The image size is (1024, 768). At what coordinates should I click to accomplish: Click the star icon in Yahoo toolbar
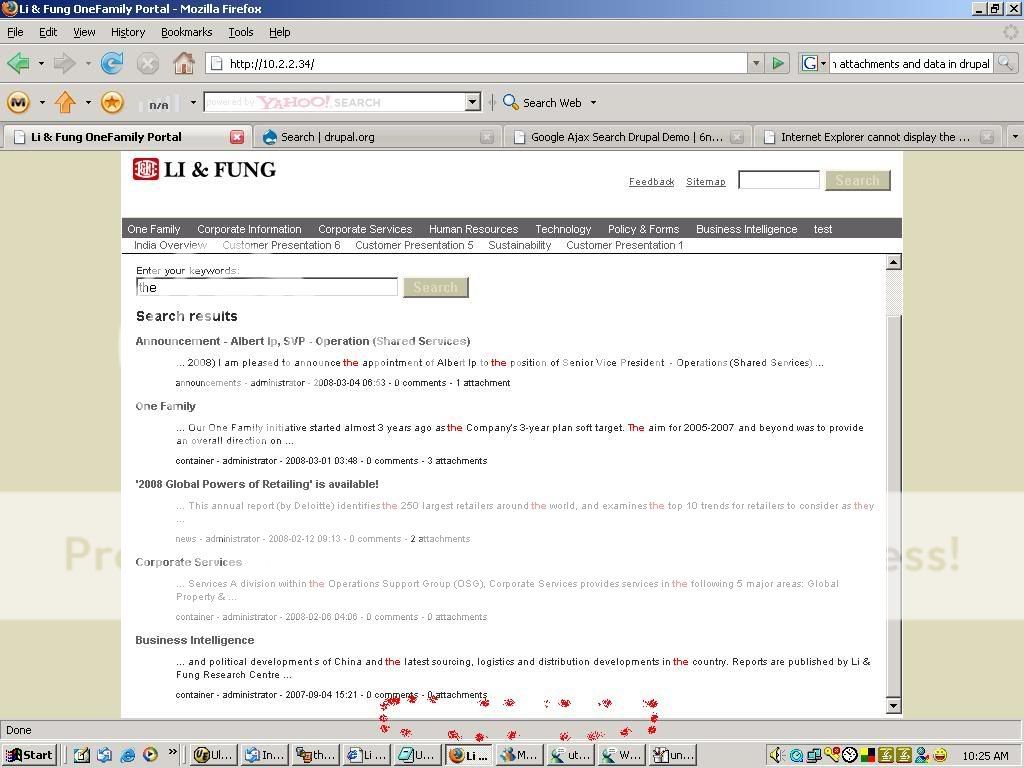[112, 102]
